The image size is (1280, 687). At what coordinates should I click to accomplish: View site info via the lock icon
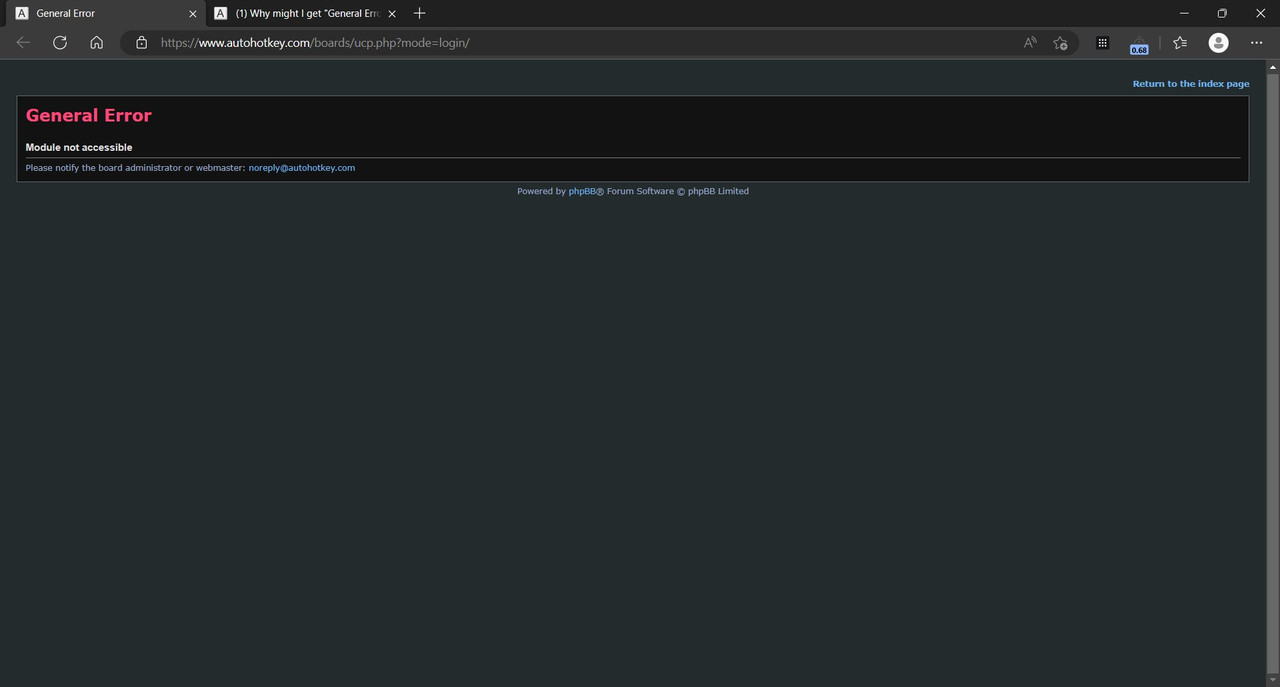[x=141, y=43]
